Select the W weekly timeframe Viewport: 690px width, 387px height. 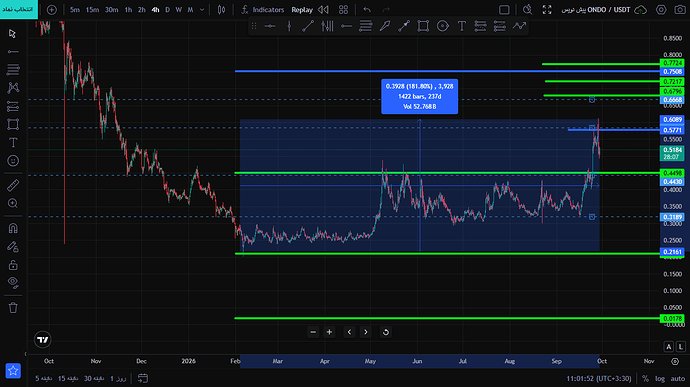(179, 10)
